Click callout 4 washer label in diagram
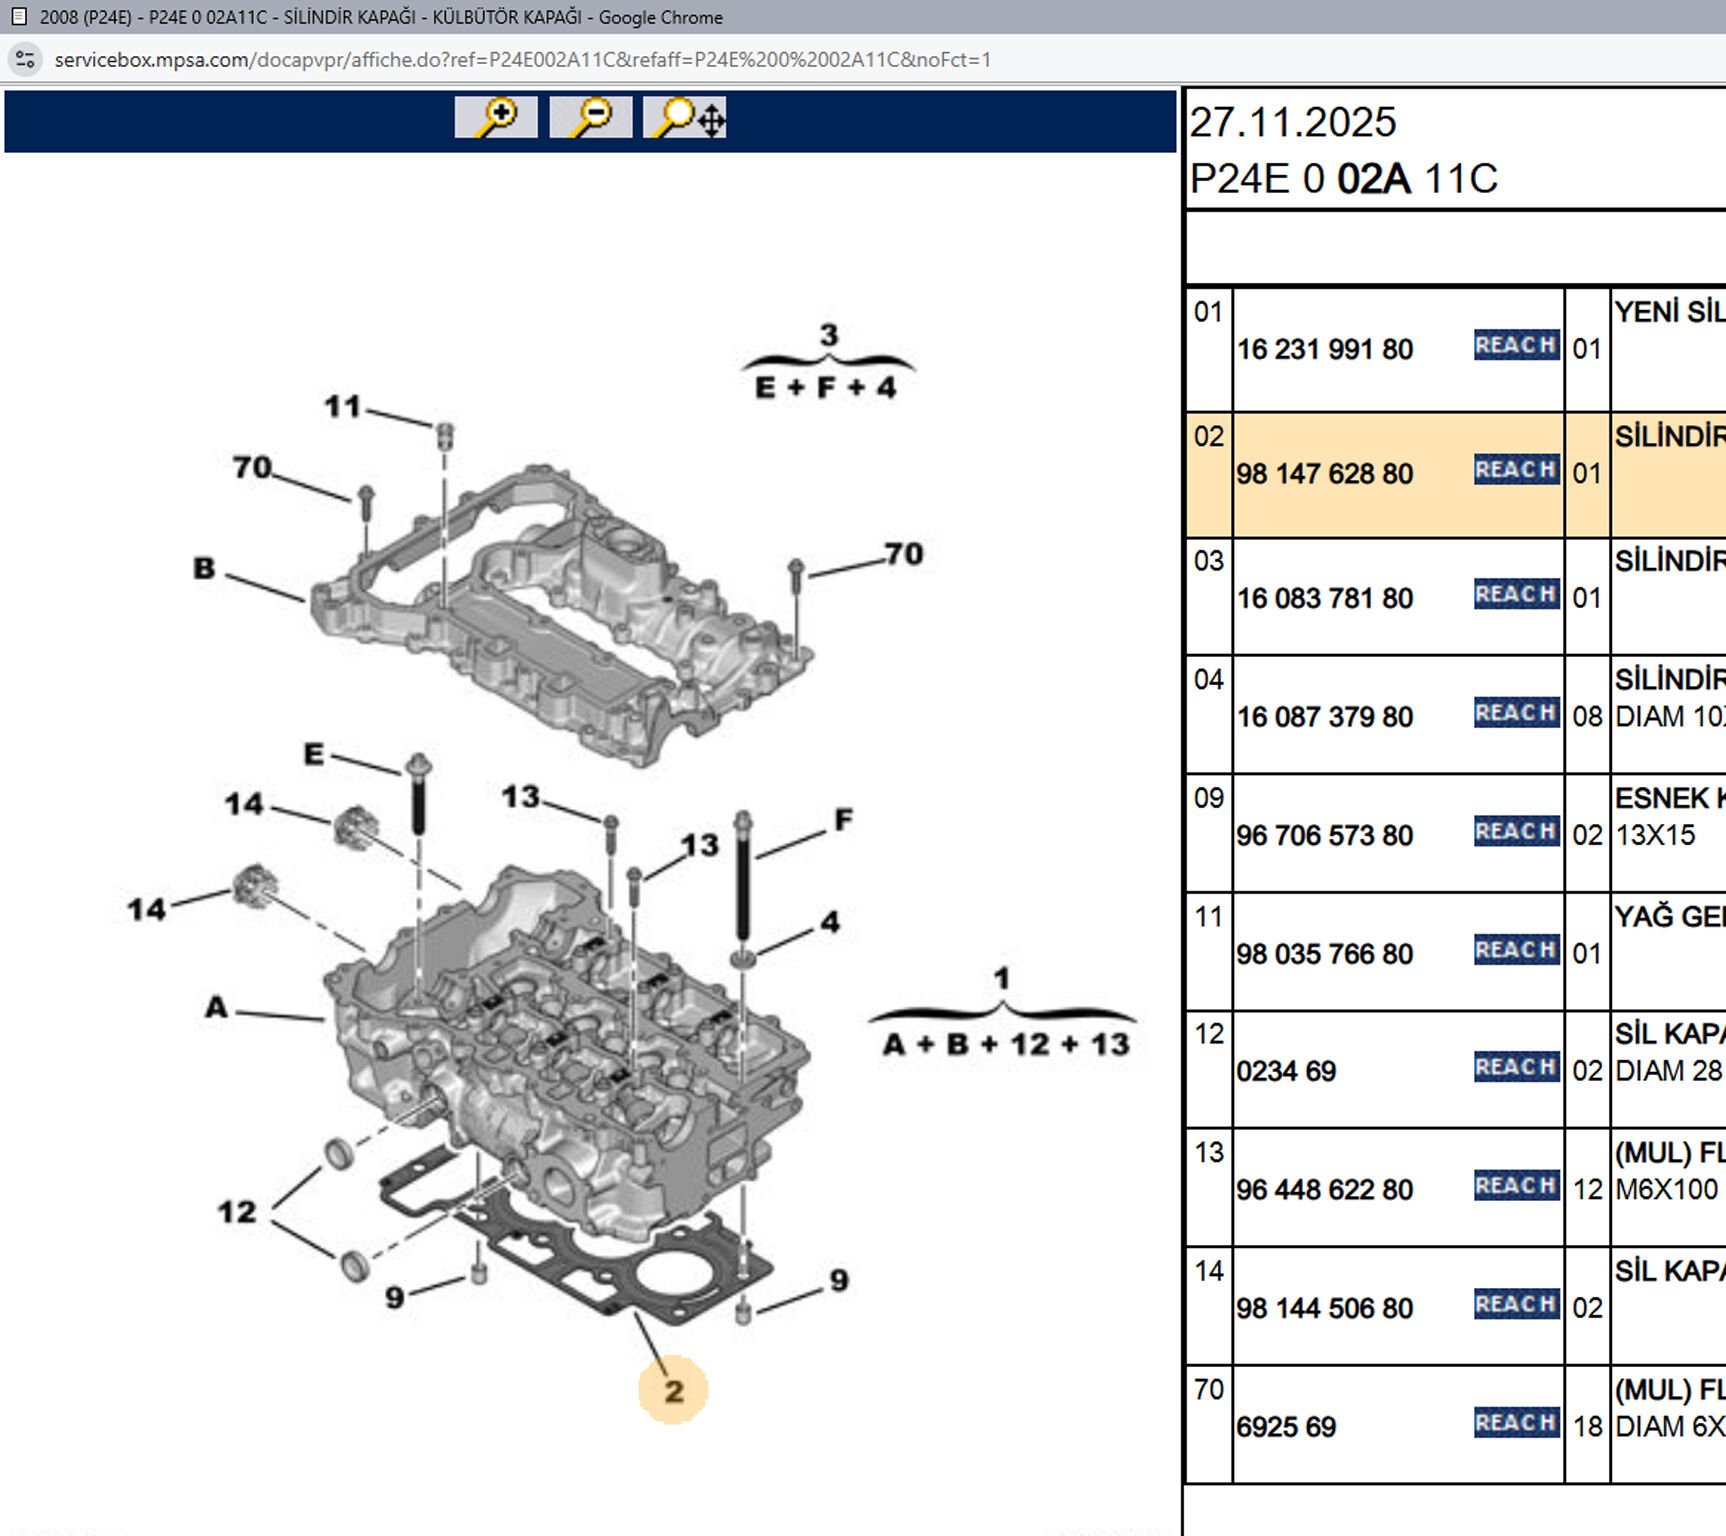Screen dimensions: 1726x1536 [x=830, y=922]
